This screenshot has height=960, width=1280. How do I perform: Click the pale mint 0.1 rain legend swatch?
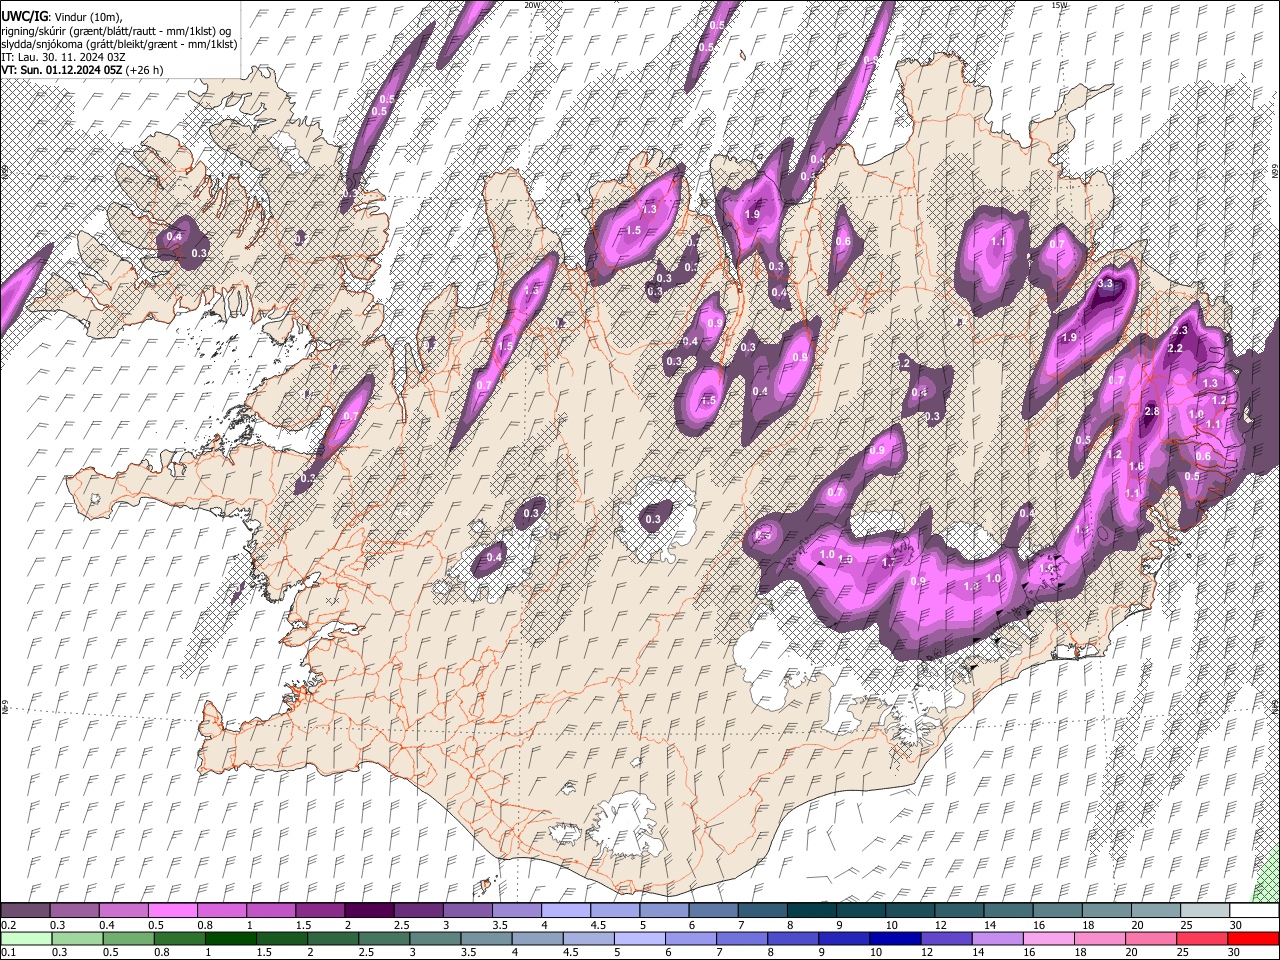click(x=25, y=938)
